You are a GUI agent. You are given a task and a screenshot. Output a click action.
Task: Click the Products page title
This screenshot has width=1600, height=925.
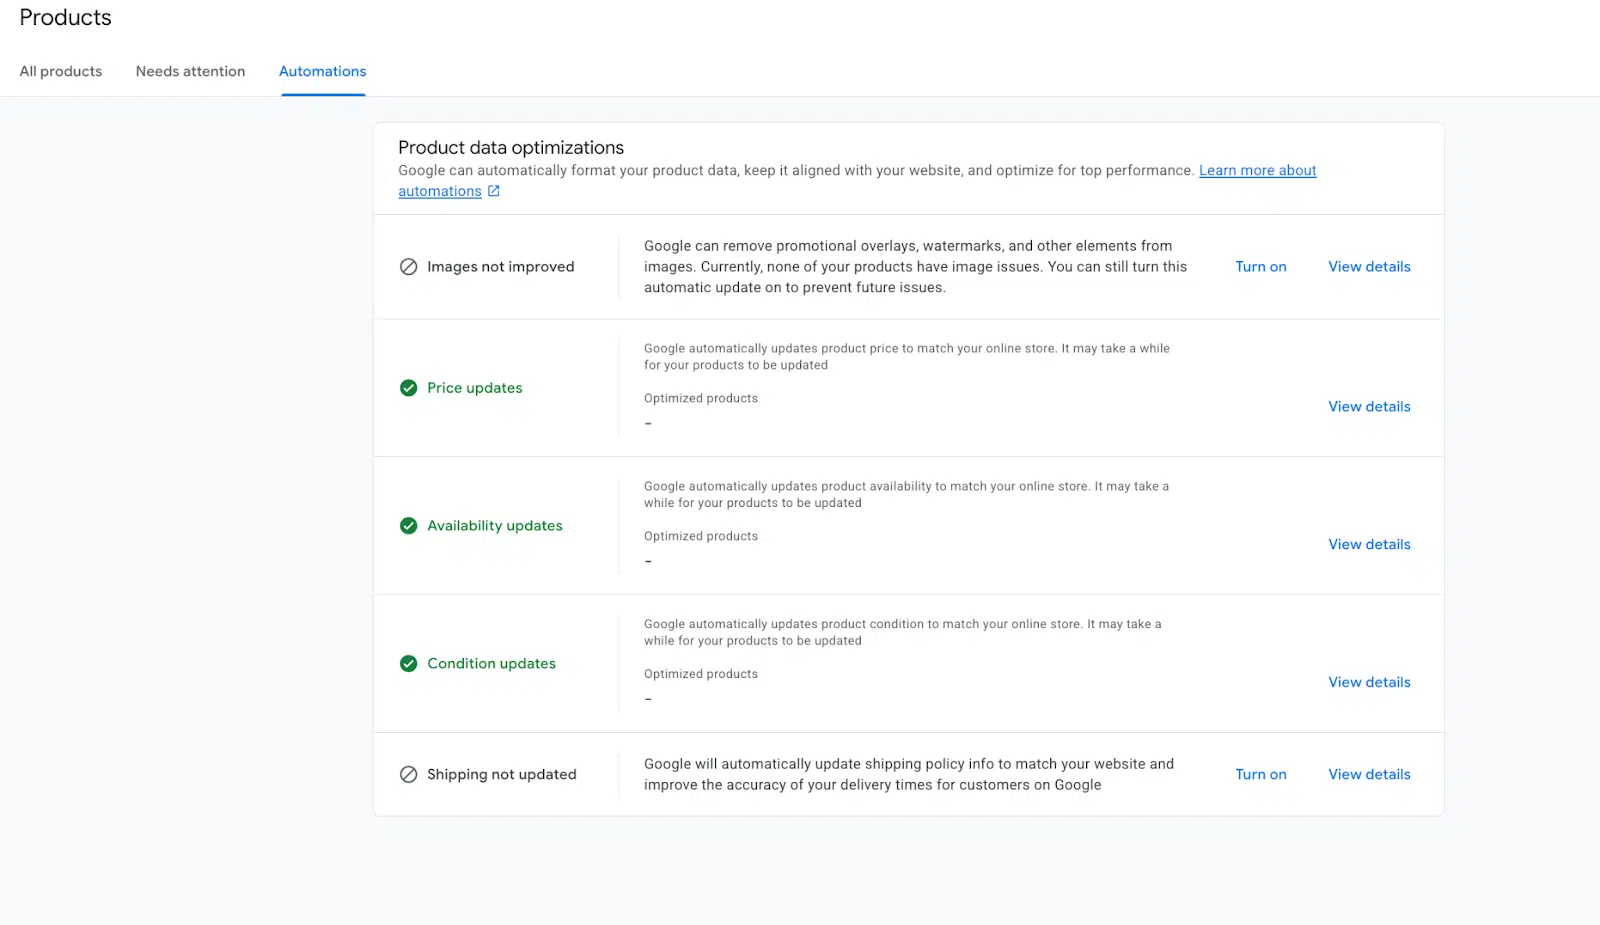65,18
